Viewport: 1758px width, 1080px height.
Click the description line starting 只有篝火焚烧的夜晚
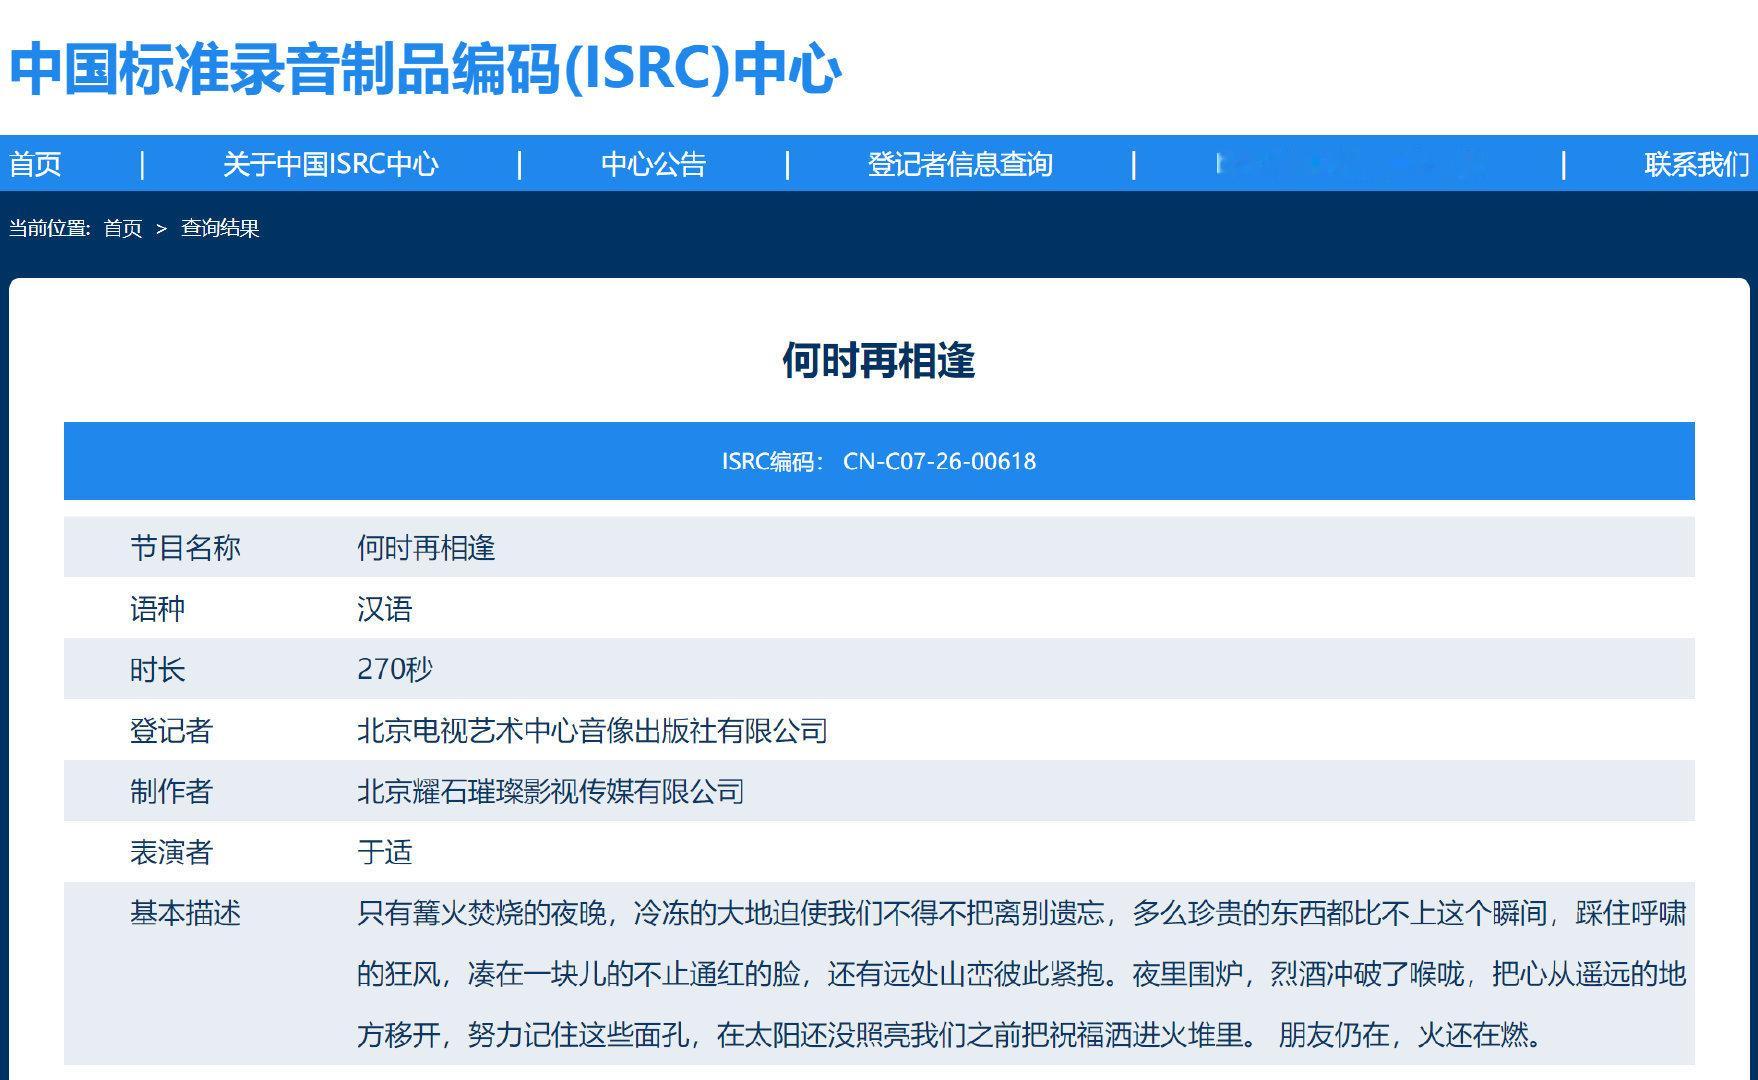tap(1022, 913)
